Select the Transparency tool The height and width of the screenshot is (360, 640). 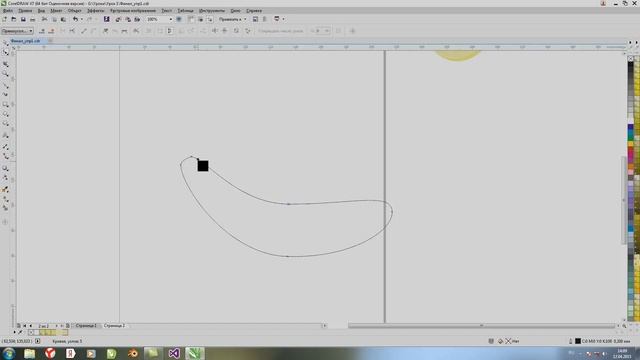tap(5, 178)
